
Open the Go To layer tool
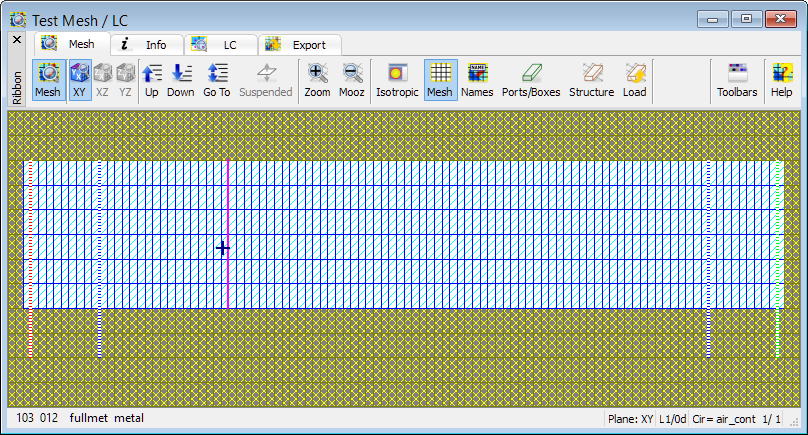(216, 80)
